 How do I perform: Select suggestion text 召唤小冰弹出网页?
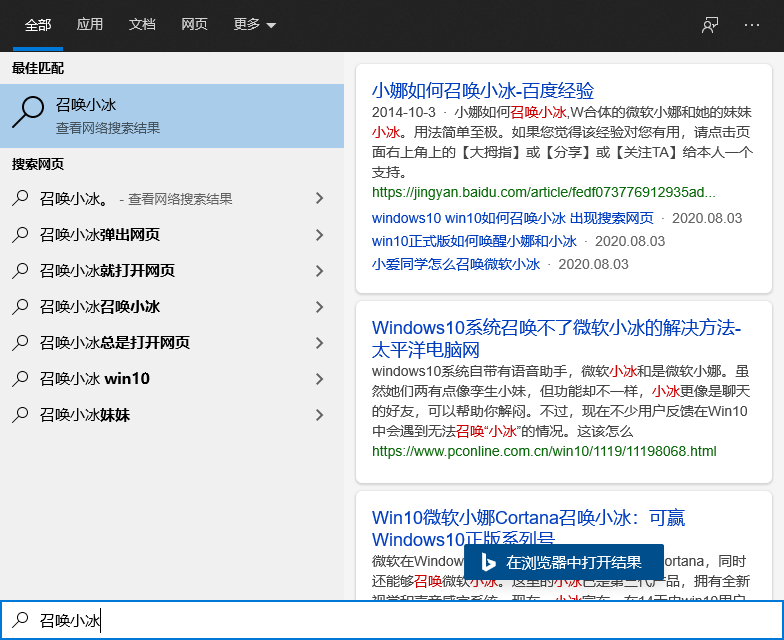[x=100, y=234]
